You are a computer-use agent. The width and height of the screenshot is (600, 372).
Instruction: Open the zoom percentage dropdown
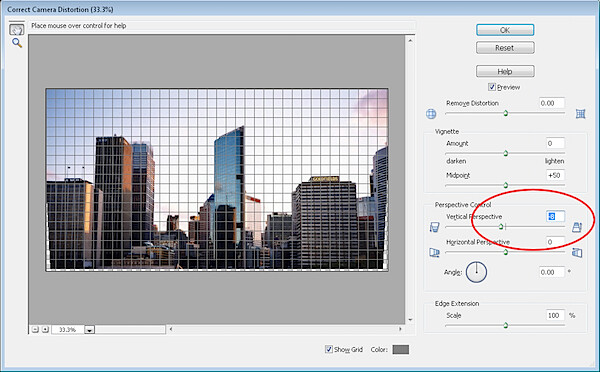click(90, 330)
